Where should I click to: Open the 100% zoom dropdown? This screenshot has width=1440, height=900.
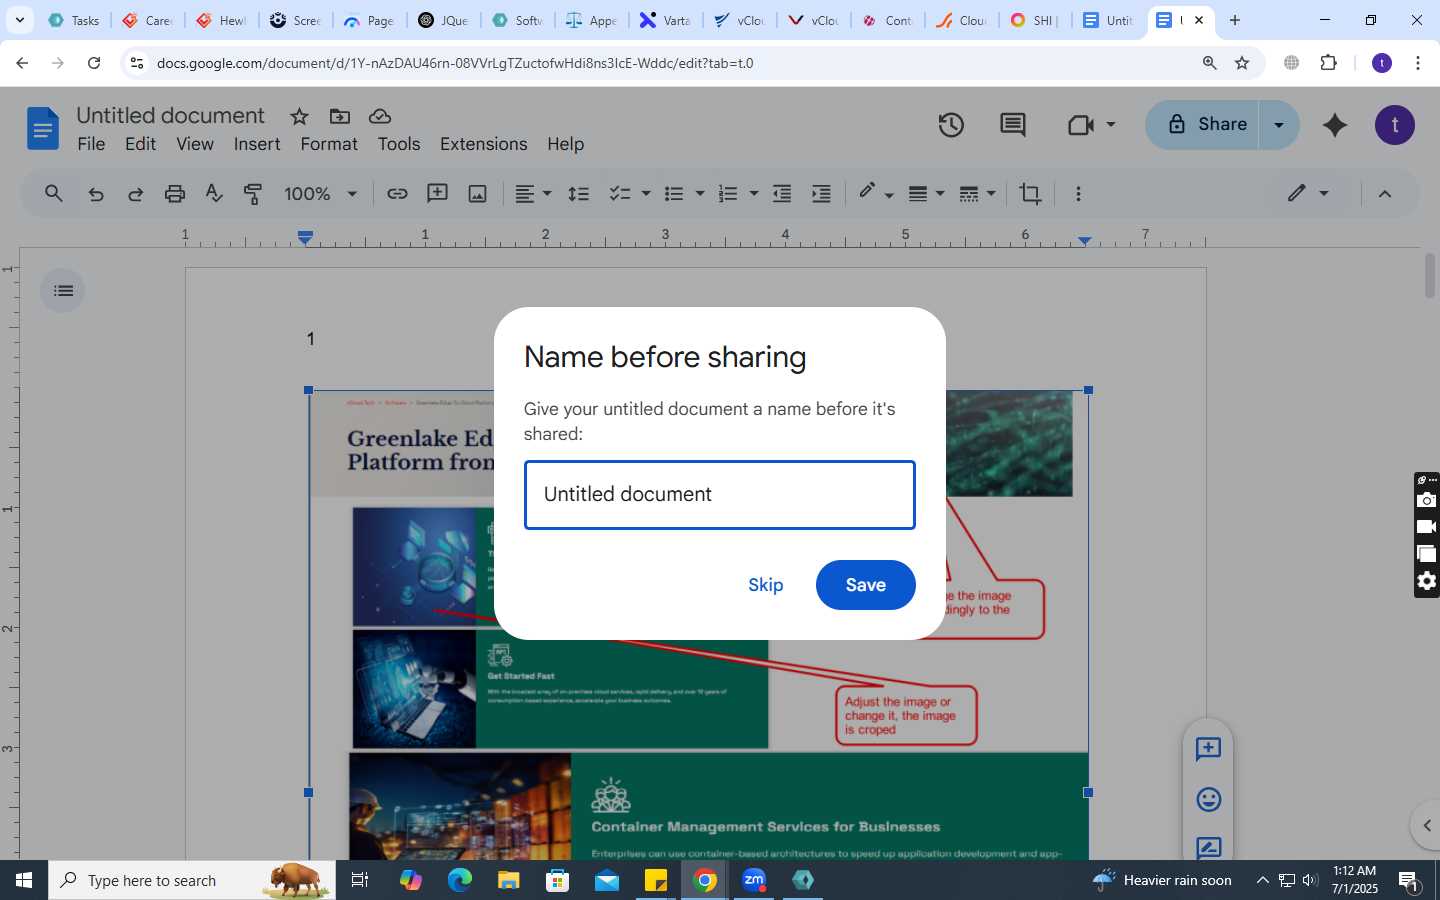320,194
